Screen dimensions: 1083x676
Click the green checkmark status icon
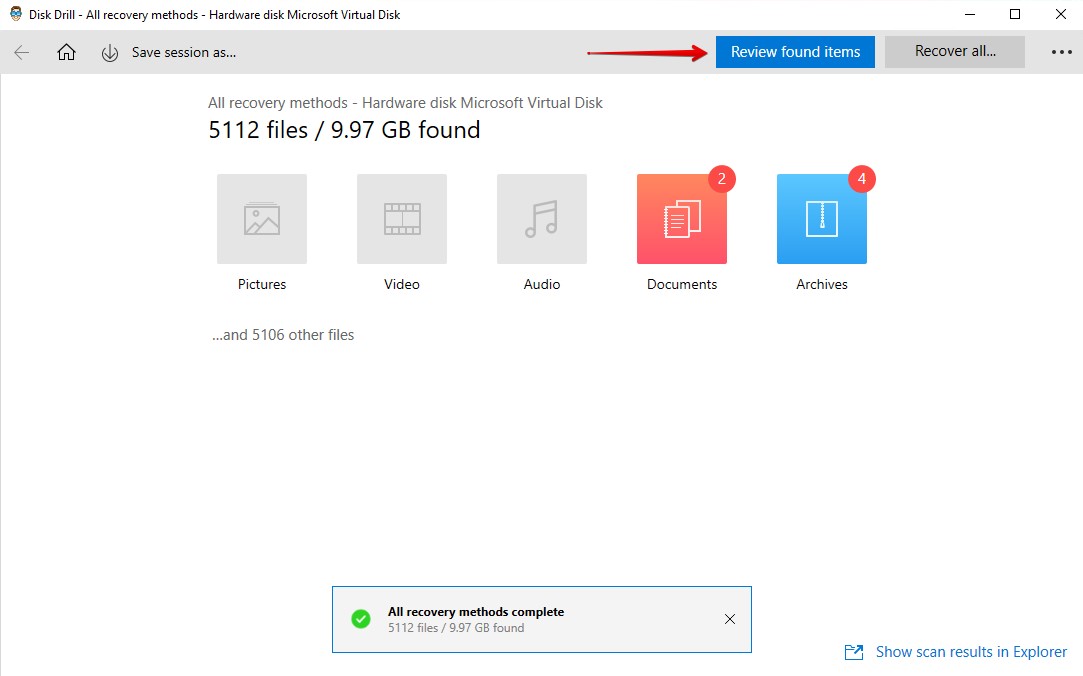pos(361,619)
